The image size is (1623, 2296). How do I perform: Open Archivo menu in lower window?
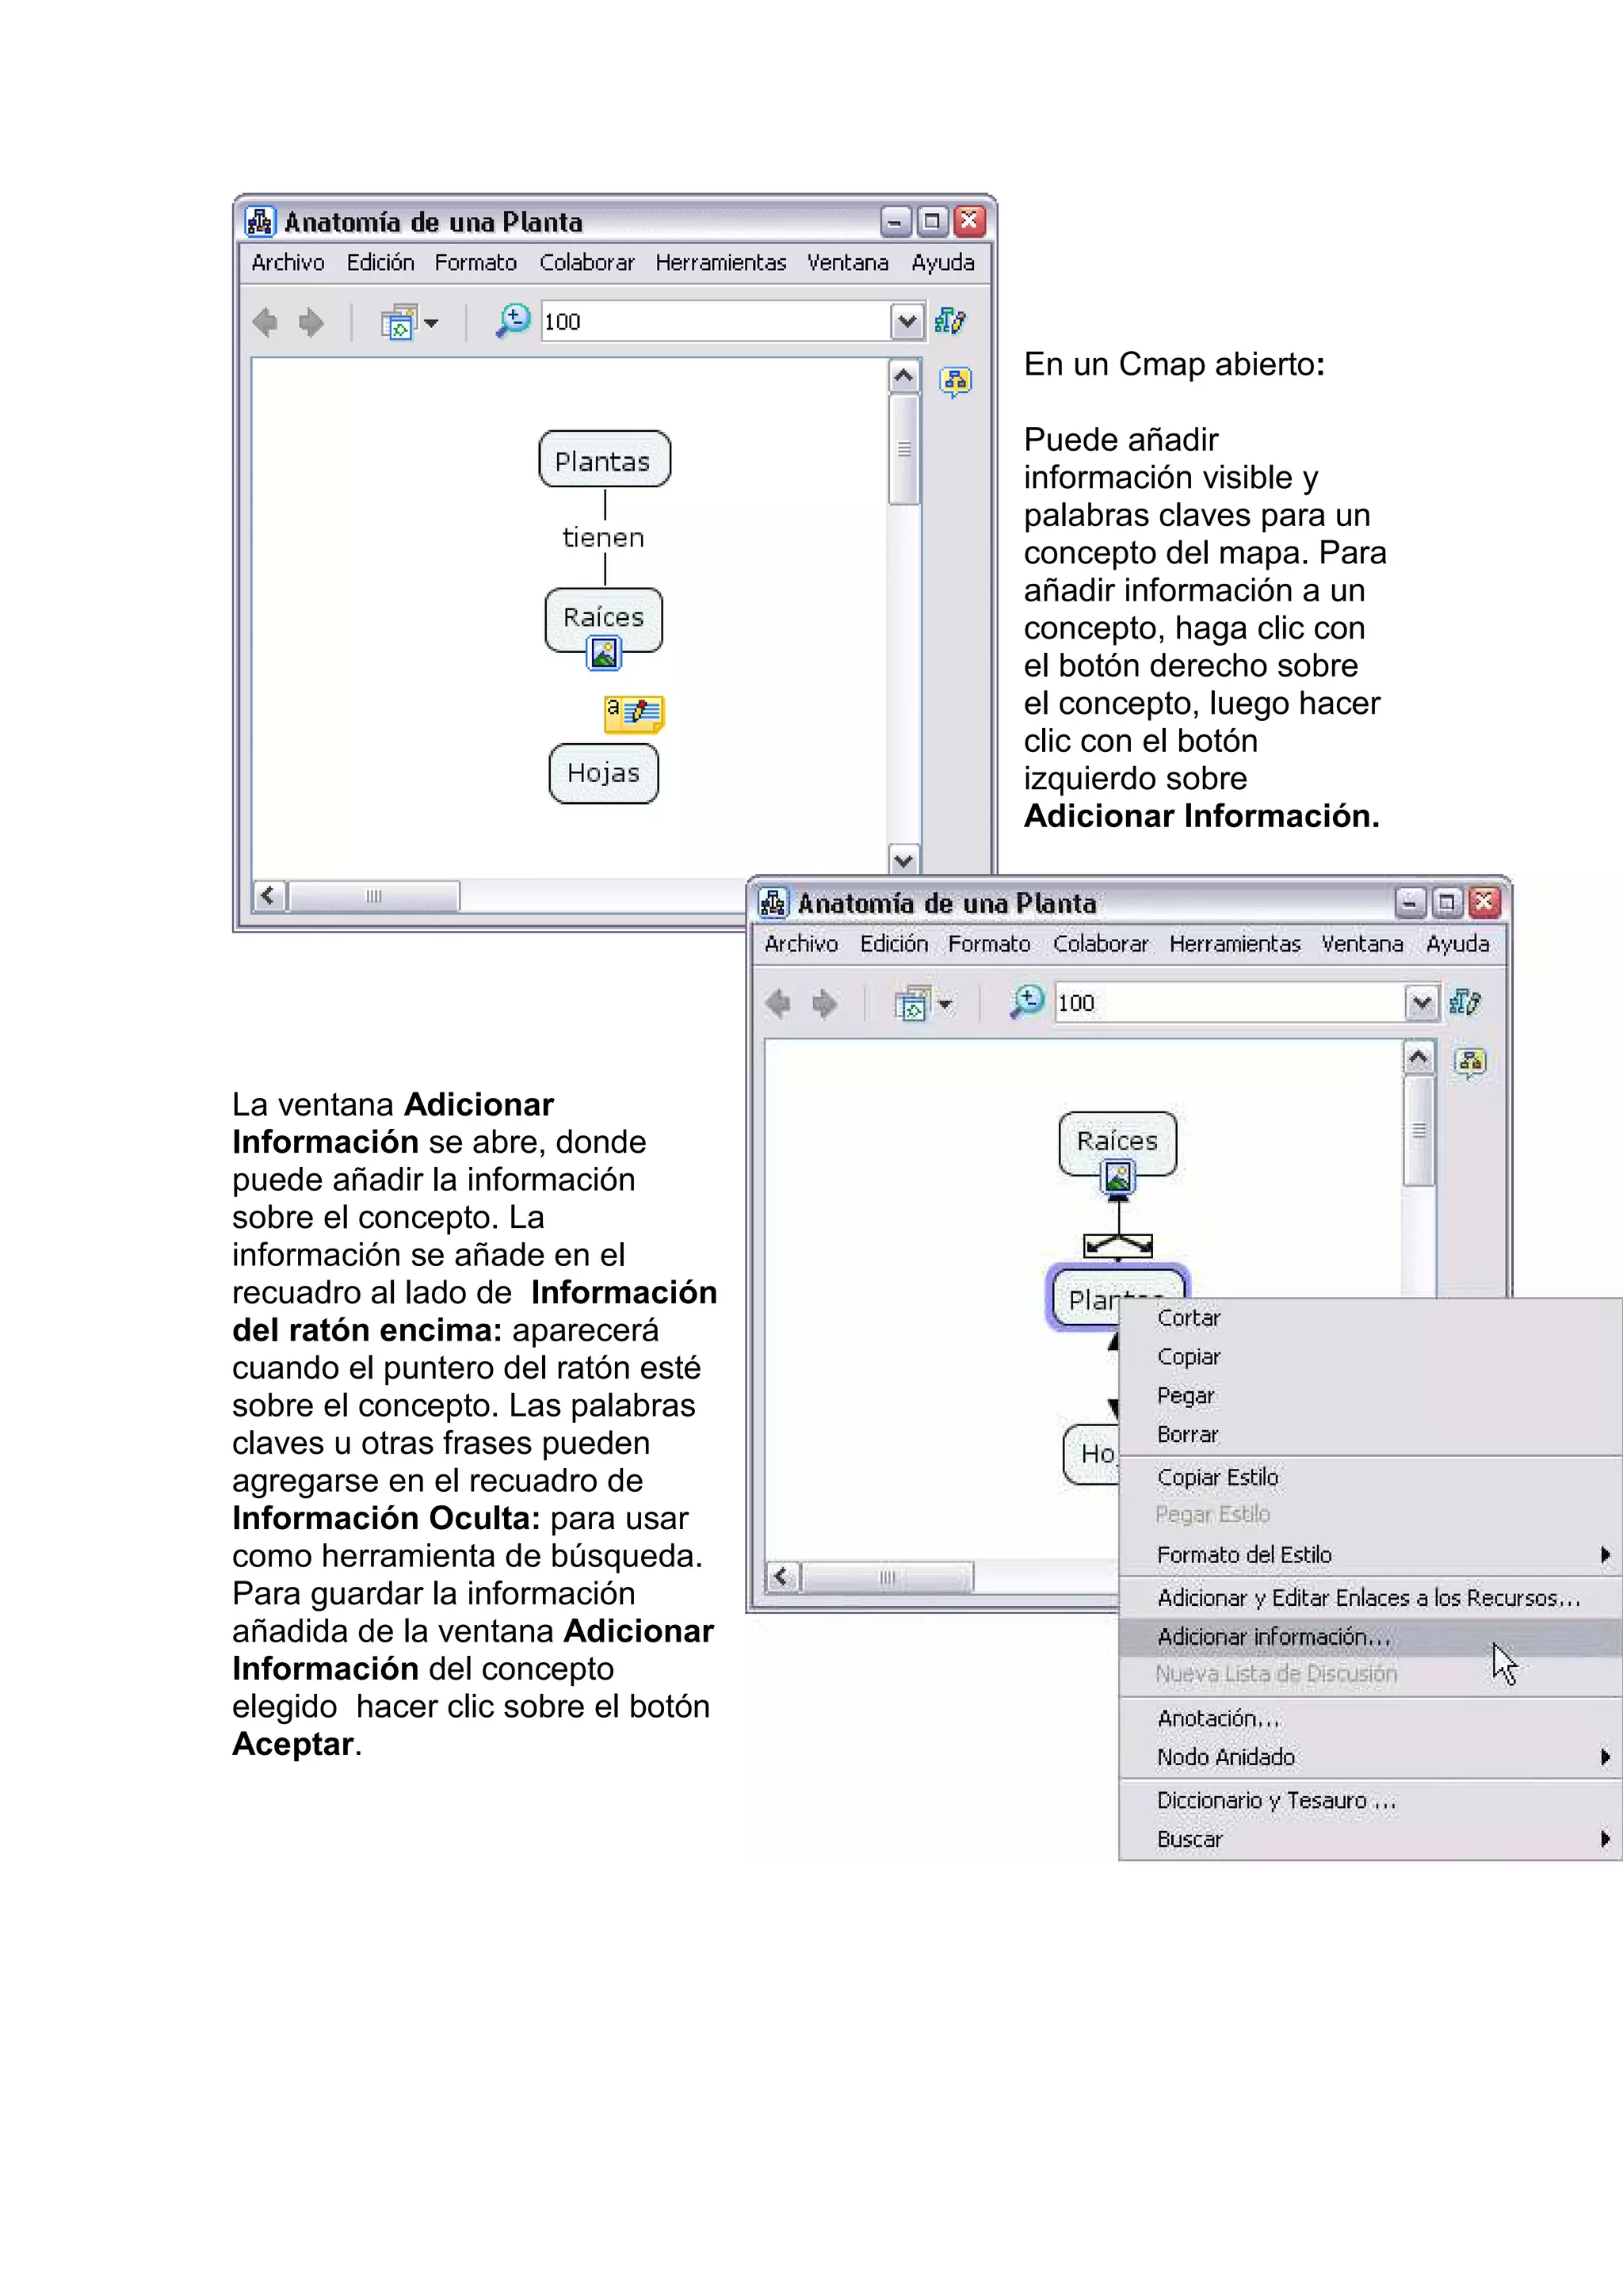[x=801, y=944]
